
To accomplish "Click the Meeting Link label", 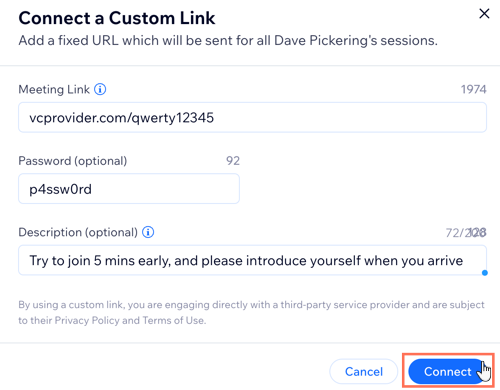I will click(x=54, y=89).
